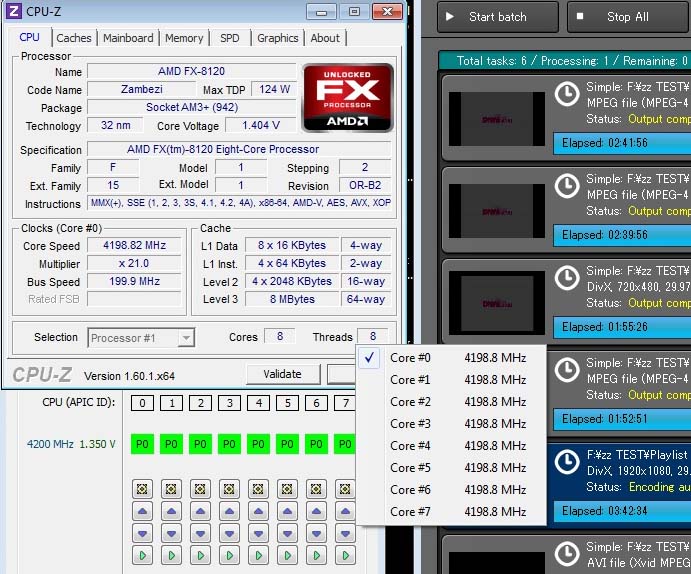Screen dimensions: 691x574
Task: Click the green play icon for CPU 5
Action: point(287,555)
